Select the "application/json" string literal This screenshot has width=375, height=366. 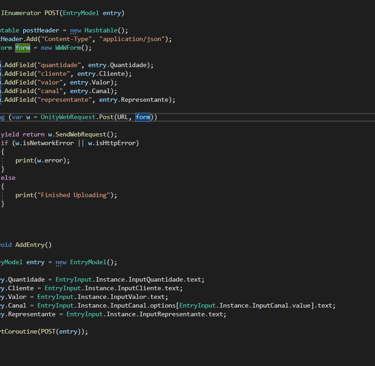tap(132, 39)
